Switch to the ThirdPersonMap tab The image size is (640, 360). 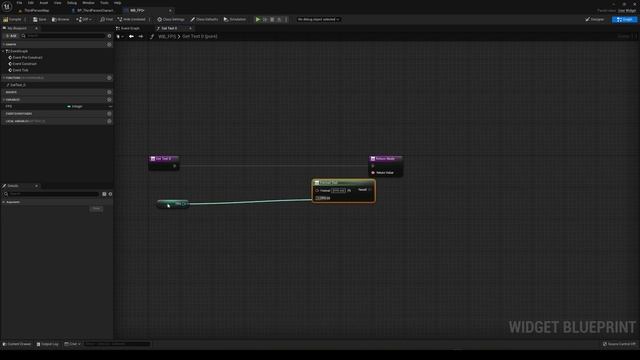(37, 10)
